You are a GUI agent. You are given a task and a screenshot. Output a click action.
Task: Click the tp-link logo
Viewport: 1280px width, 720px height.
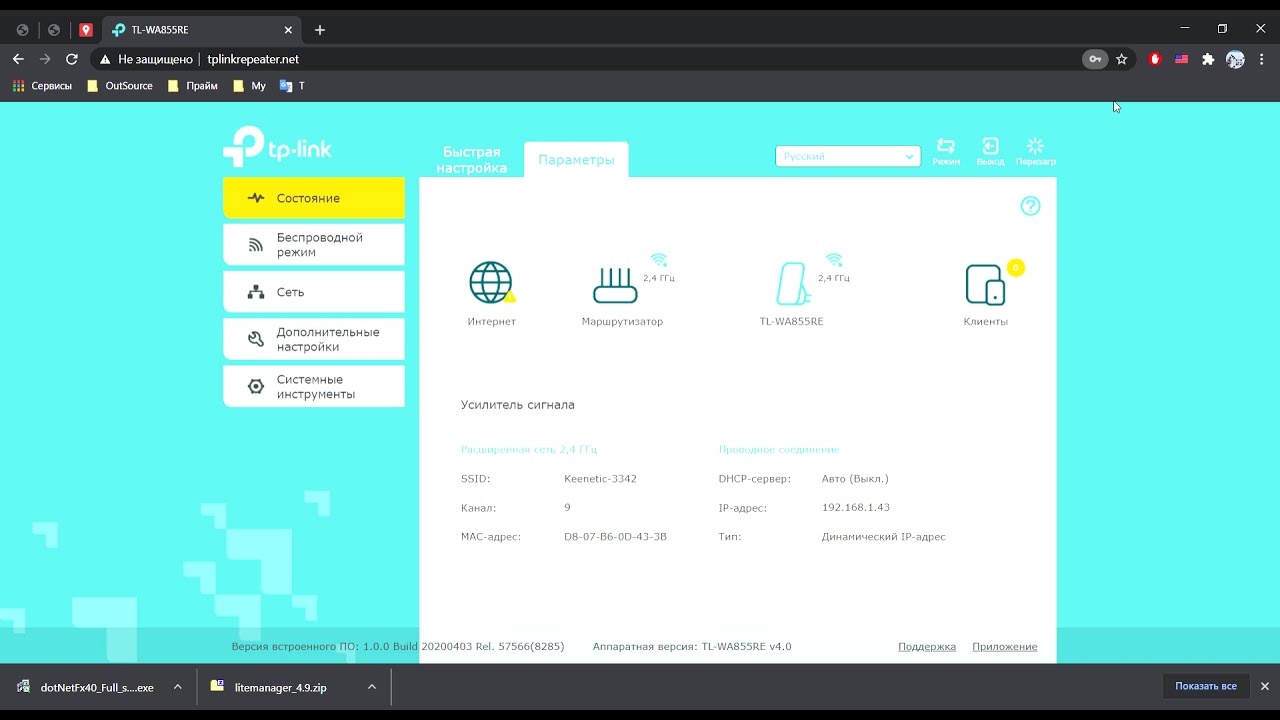coord(277,147)
